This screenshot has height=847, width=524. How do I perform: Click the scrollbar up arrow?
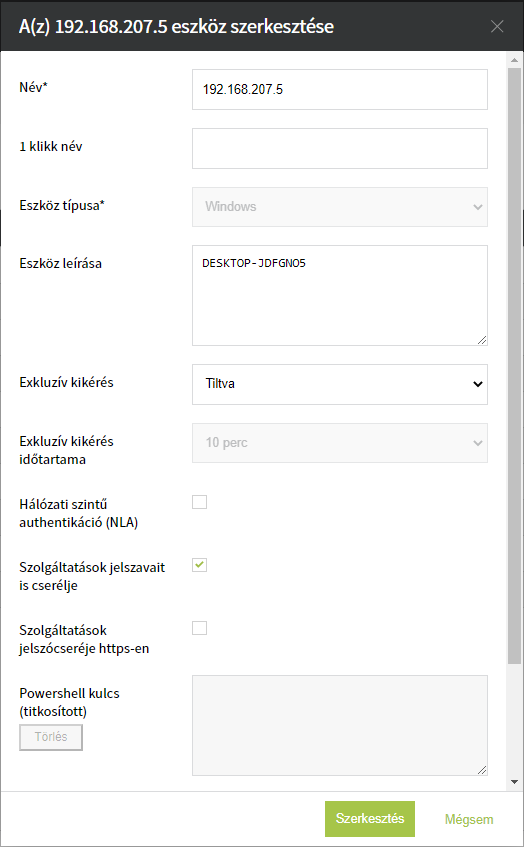(514, 60)
